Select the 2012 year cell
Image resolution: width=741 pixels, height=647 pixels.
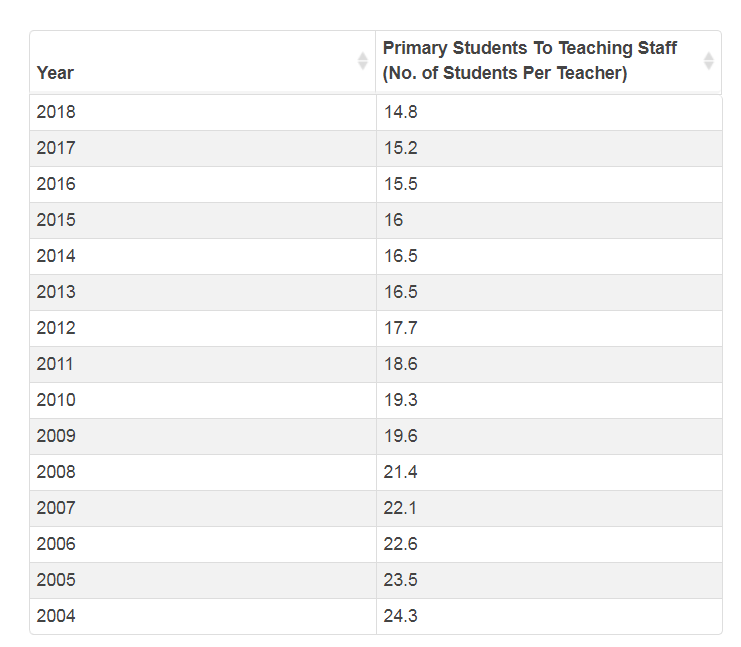[56, 328]
